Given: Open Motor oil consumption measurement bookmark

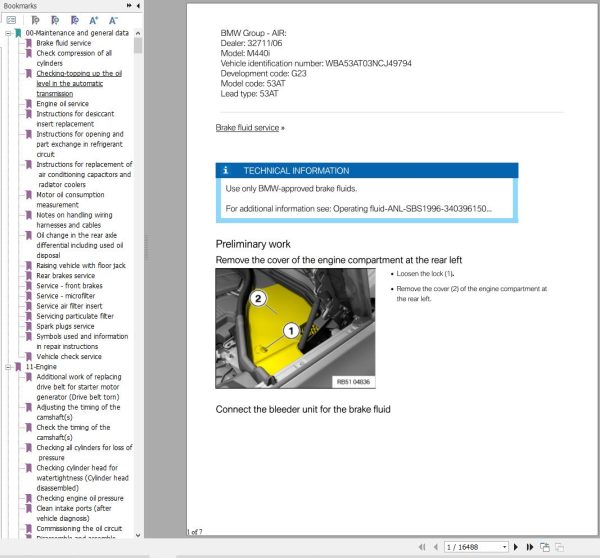Looking at the screenshot, I should point(70,200).
